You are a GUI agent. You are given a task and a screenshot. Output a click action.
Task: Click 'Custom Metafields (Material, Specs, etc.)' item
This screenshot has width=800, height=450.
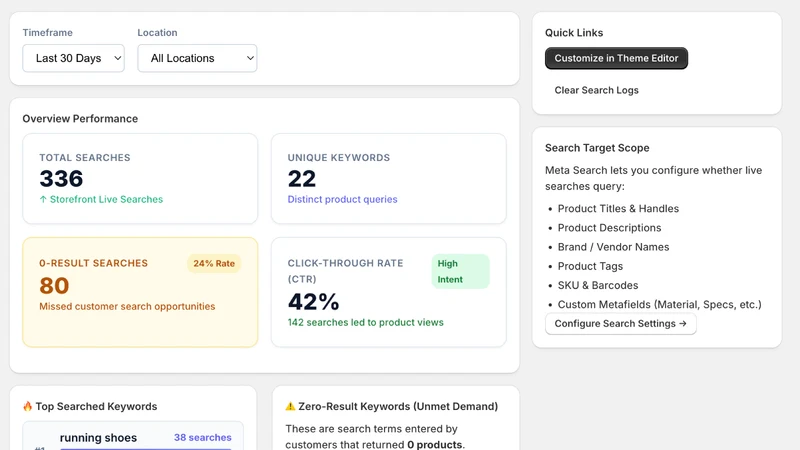[659, 305]
